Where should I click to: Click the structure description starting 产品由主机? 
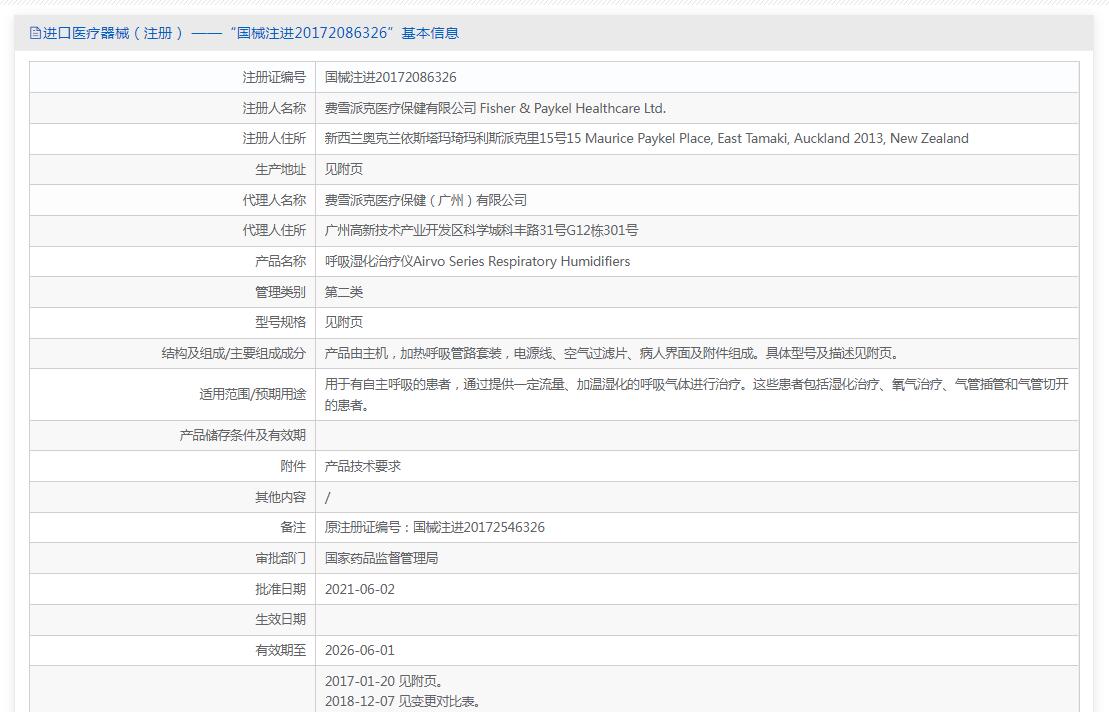611,353
